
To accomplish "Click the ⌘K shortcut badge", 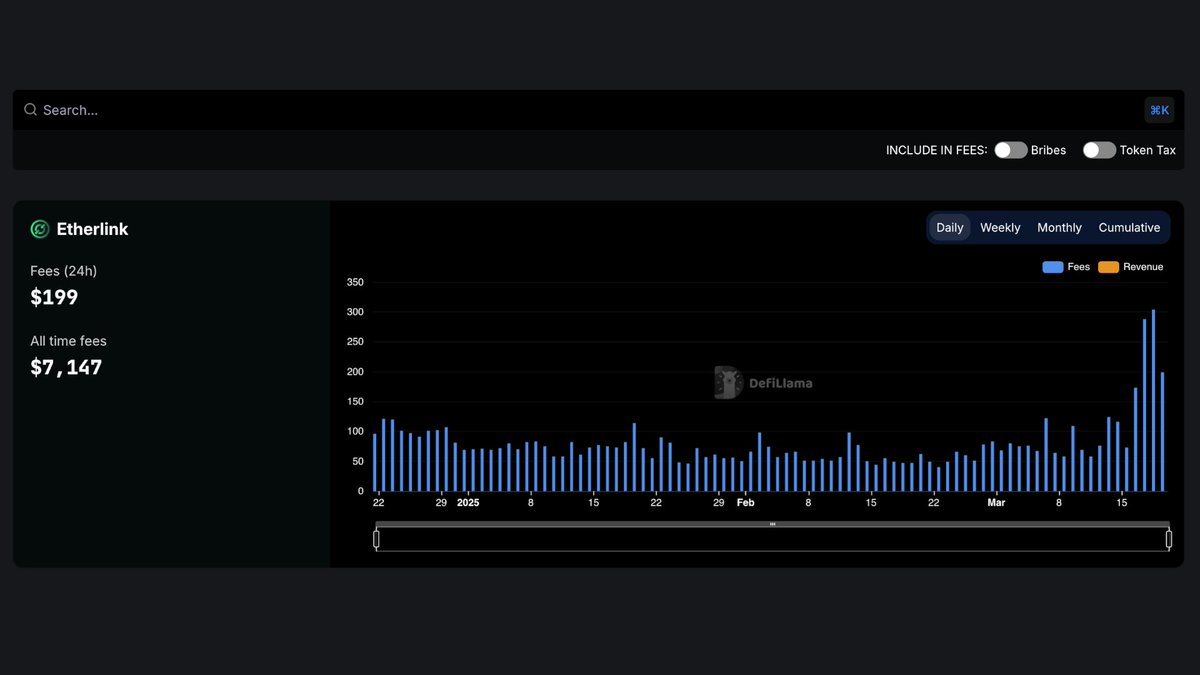I will click(1159, 110).
